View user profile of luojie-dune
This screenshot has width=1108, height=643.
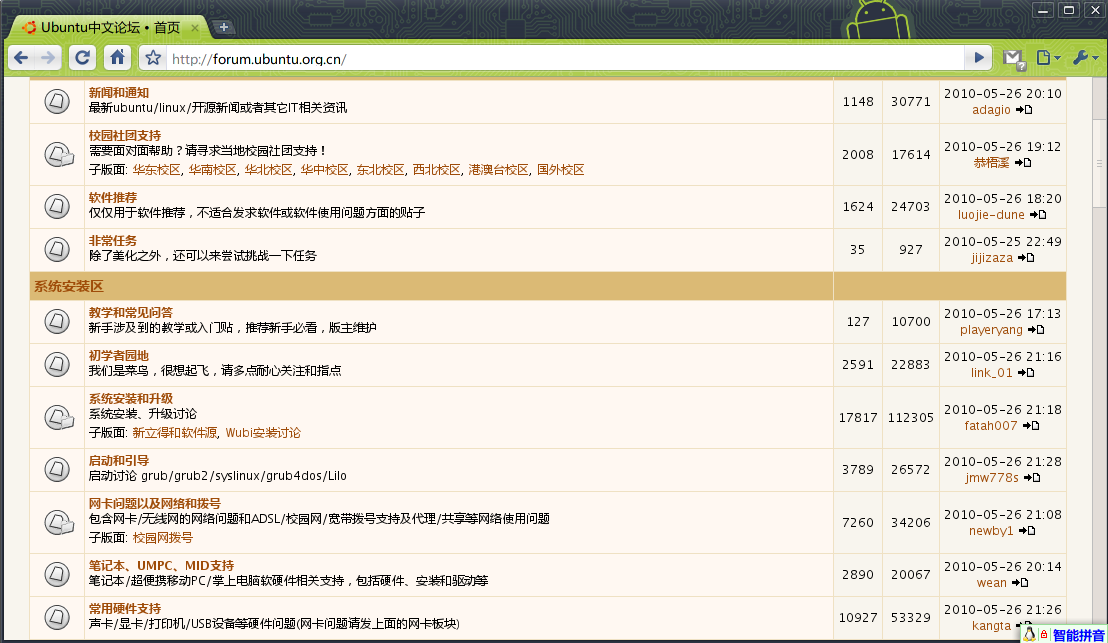[991, 215]
